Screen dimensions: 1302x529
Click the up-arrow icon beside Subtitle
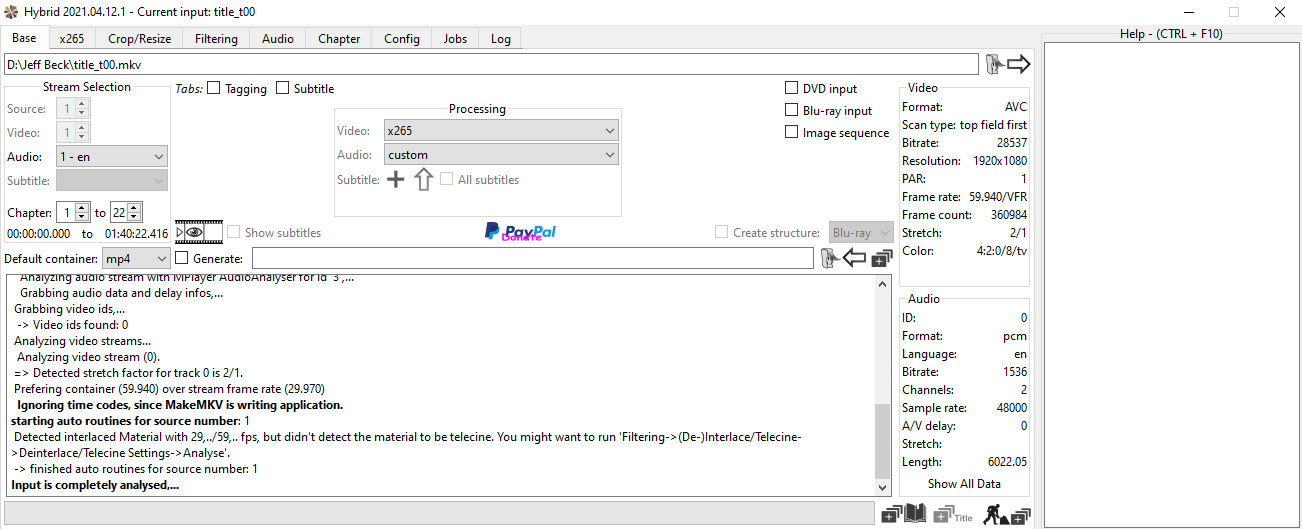pyautogui.click(x=423, y=180)
